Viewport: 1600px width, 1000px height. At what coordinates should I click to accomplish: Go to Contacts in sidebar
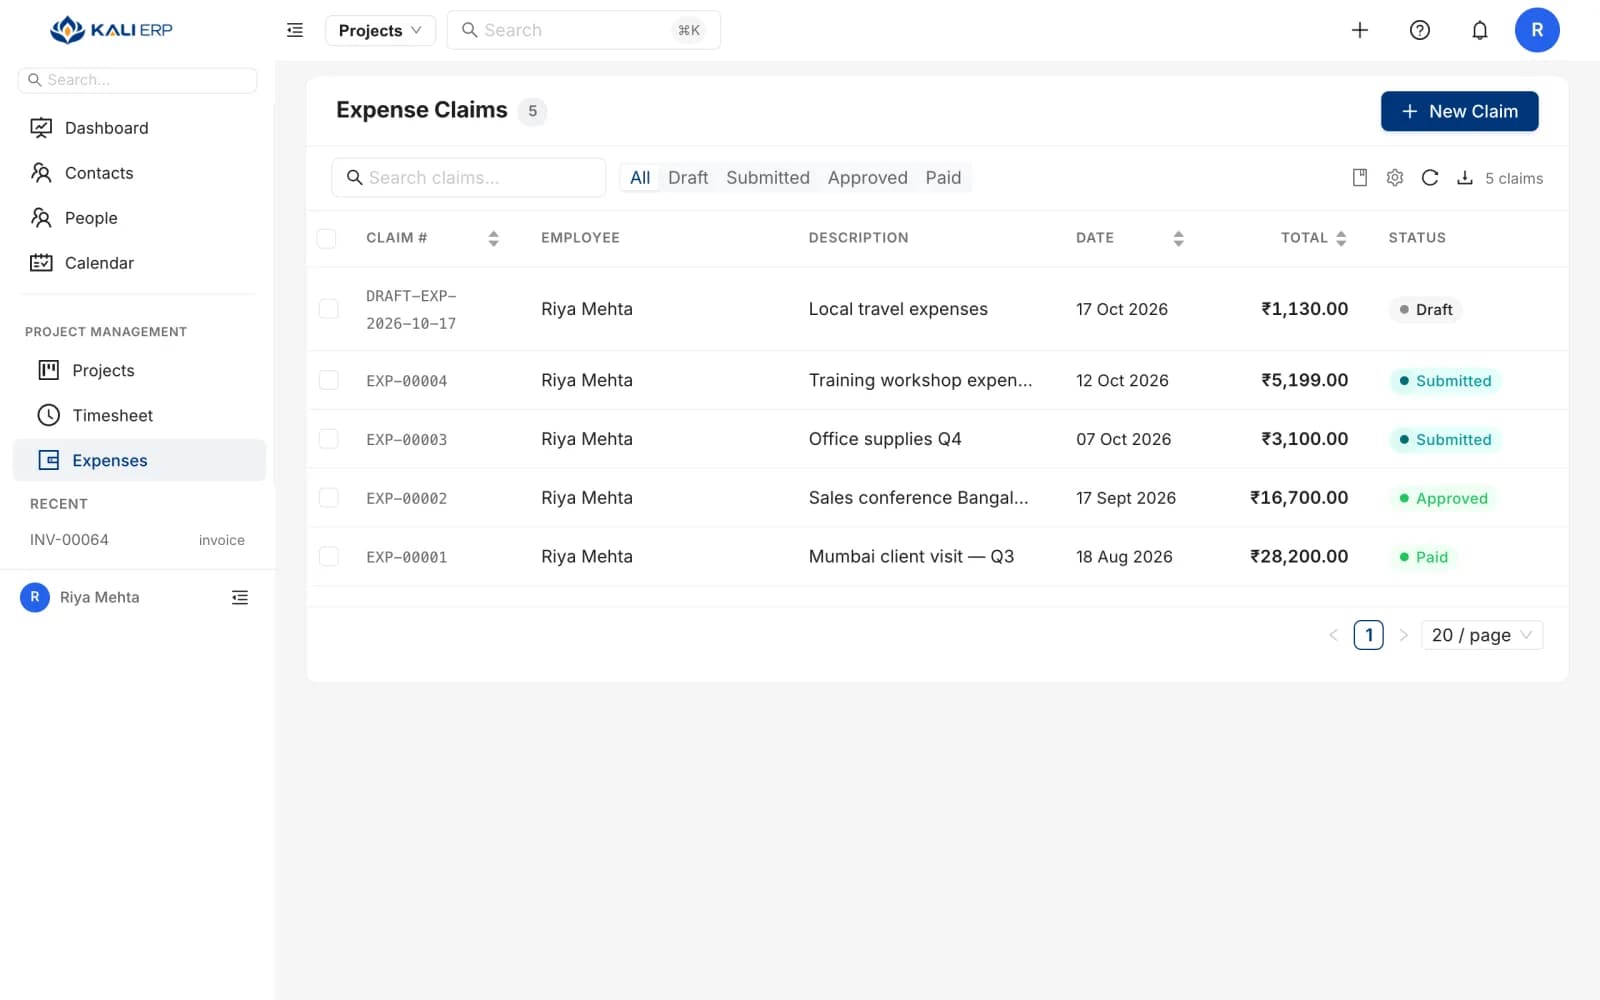[x=140, y=173]
